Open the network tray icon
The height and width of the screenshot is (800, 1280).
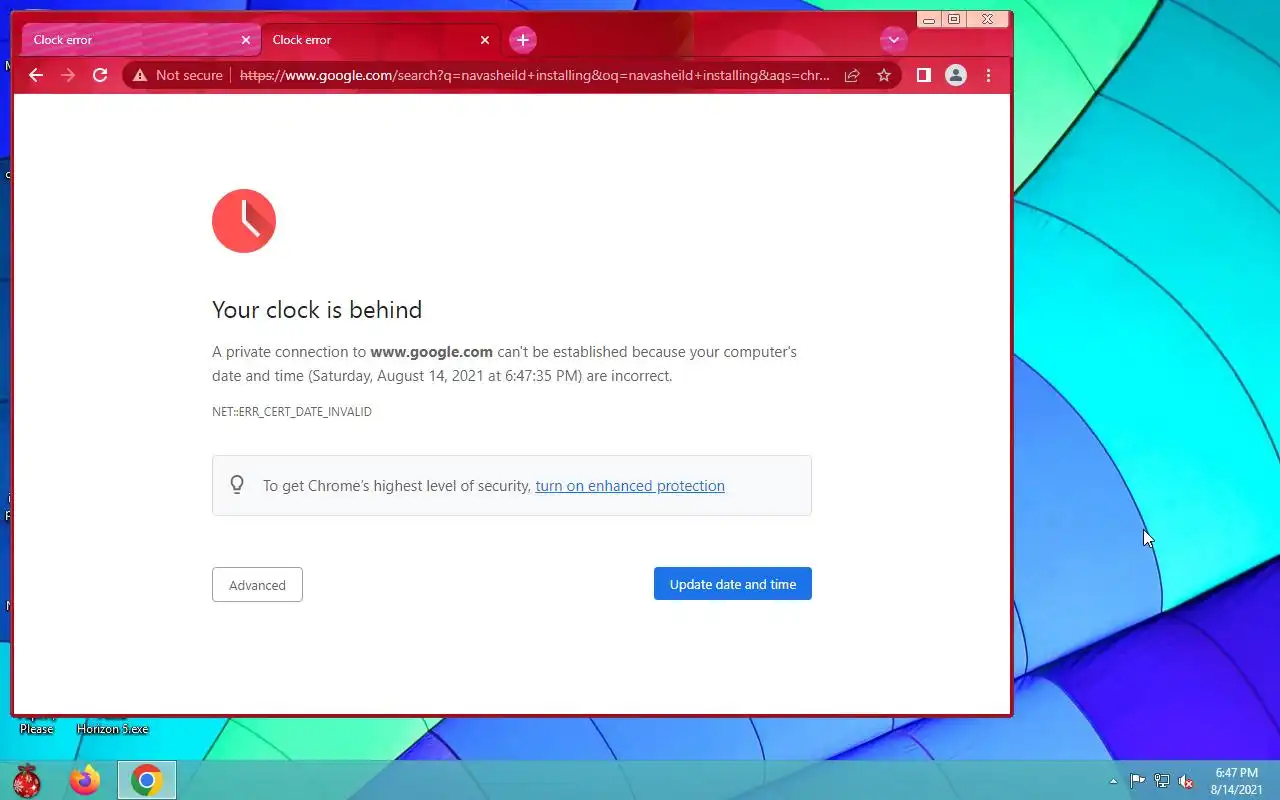[x=1162, y=781]
